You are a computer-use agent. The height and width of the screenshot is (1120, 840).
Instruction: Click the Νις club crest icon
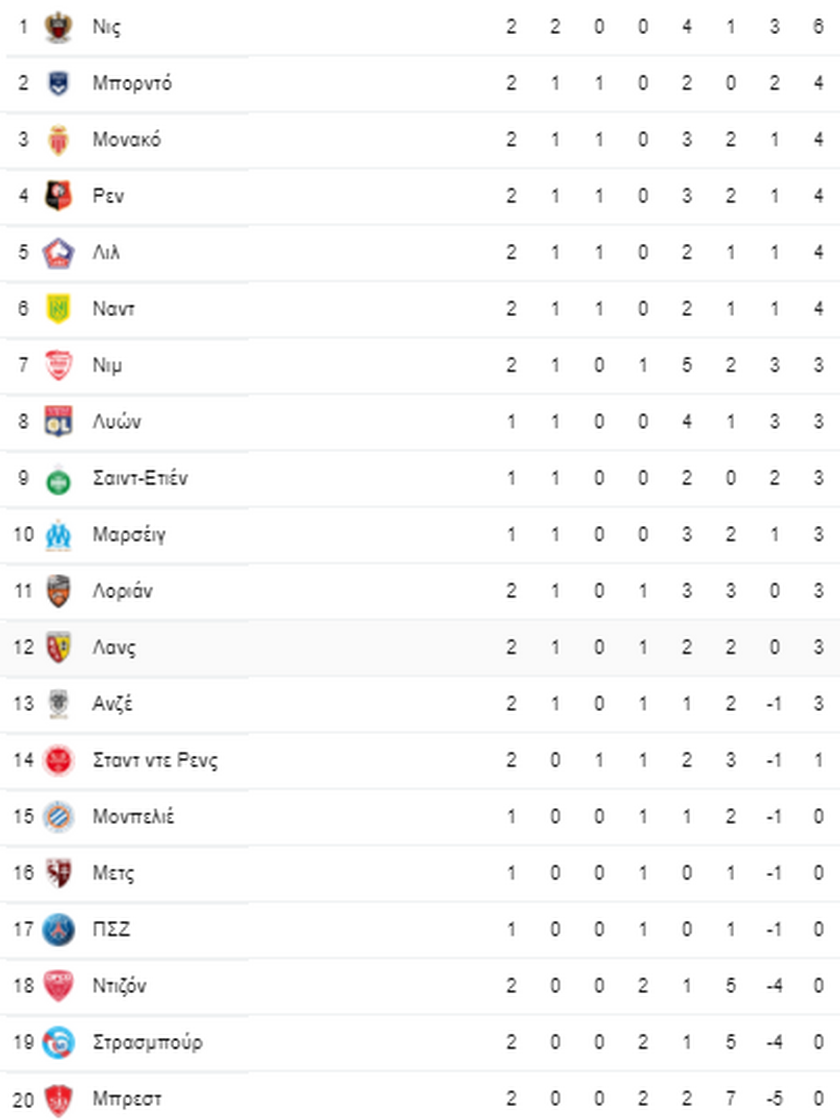(x=58, y=27)
